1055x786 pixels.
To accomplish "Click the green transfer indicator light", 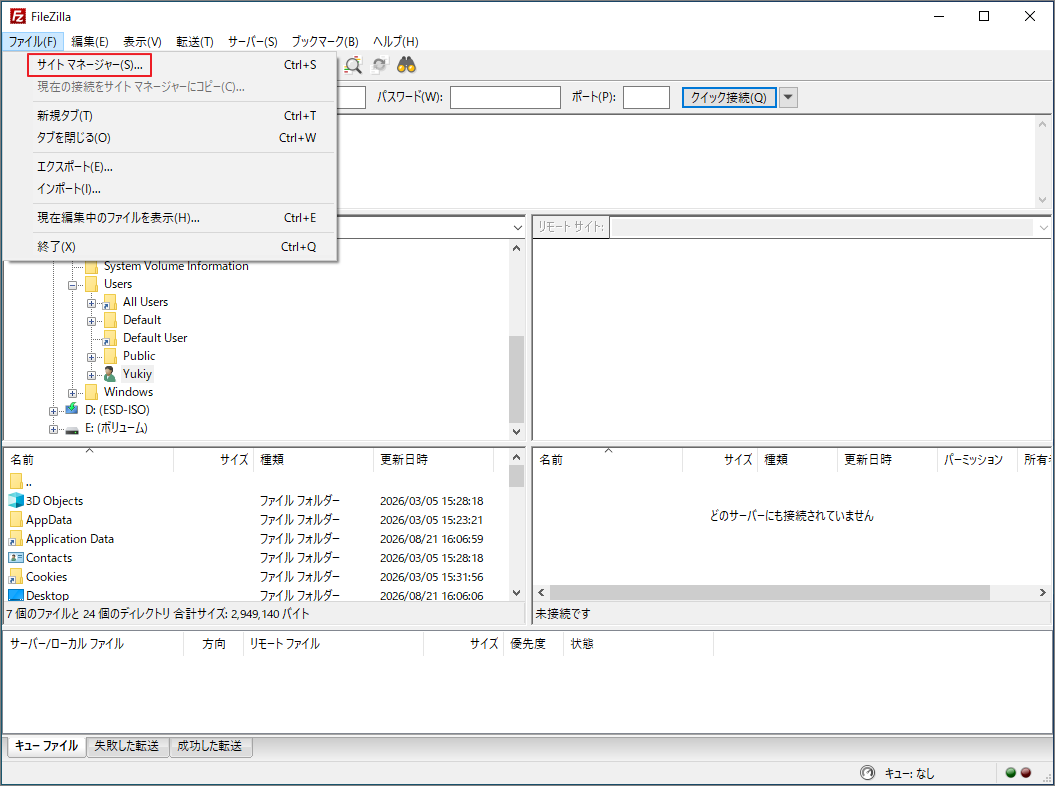I will pos(1011,773).
